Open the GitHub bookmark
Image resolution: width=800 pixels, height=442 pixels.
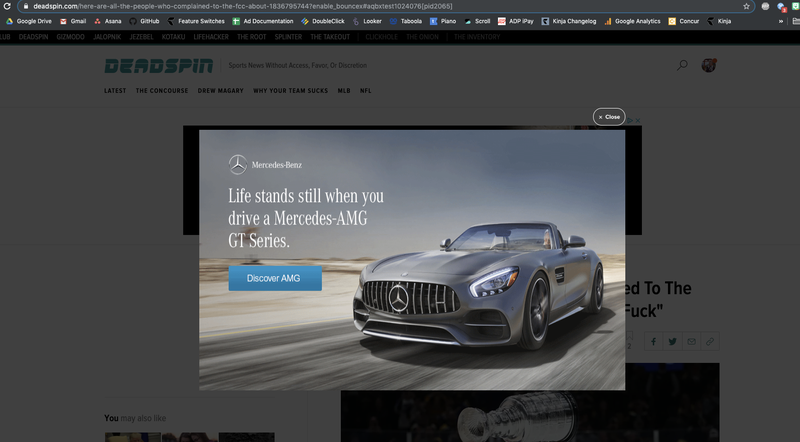(x=144, y=21)
